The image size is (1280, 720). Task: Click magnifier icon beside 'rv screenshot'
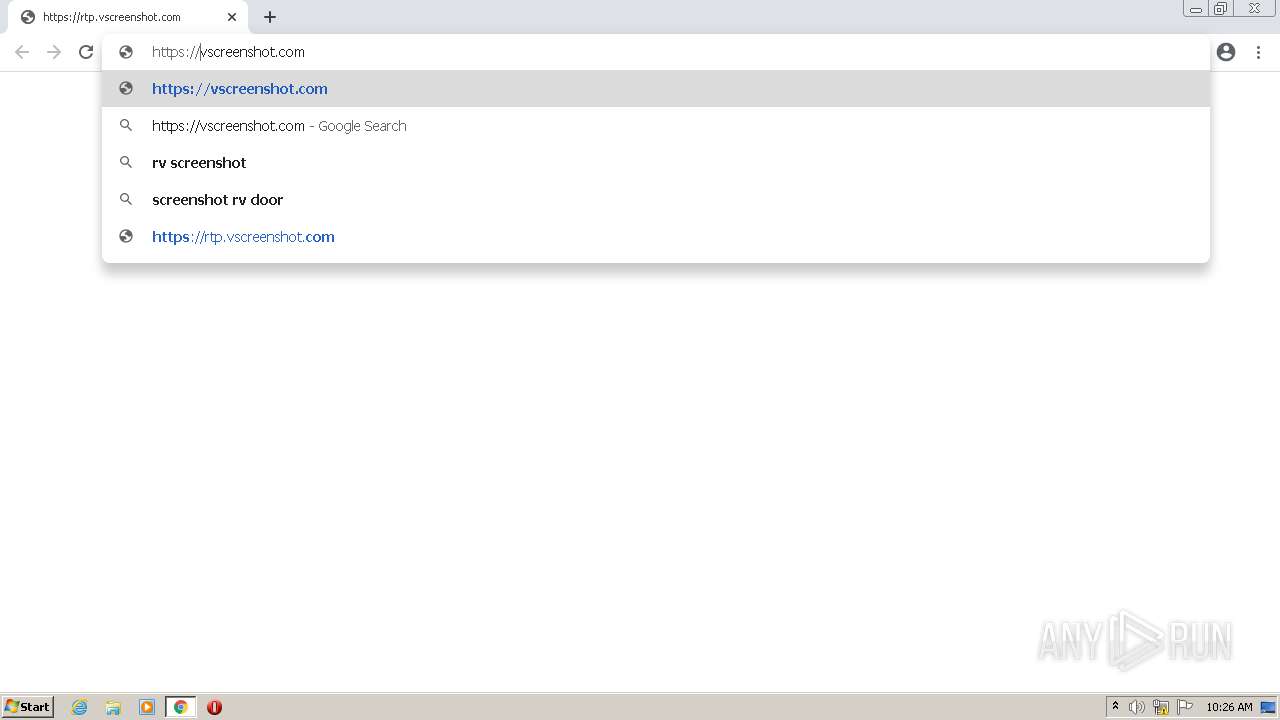126,162
